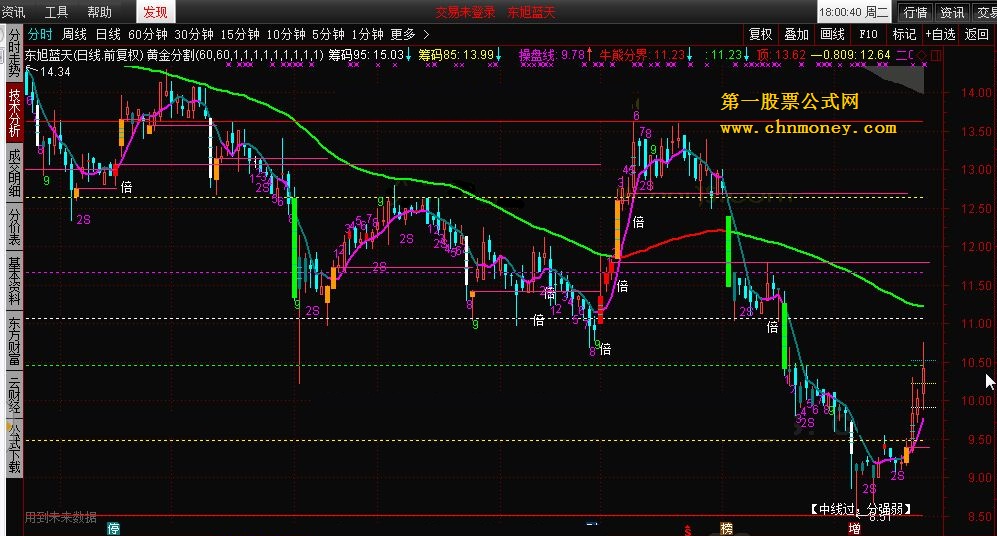The image size is (997, 536).
Task: Click the 东旭蓝天 stock name in title
Action: [x=531, y=12]
